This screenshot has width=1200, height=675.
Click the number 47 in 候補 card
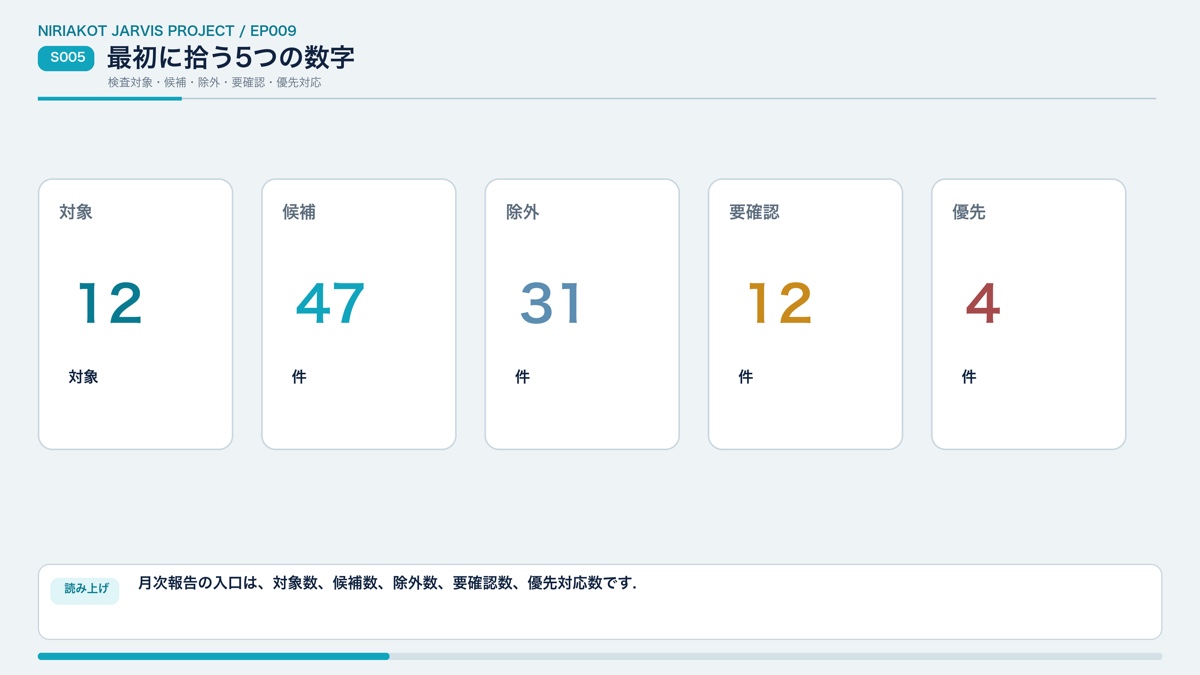[x=330, y=303]
